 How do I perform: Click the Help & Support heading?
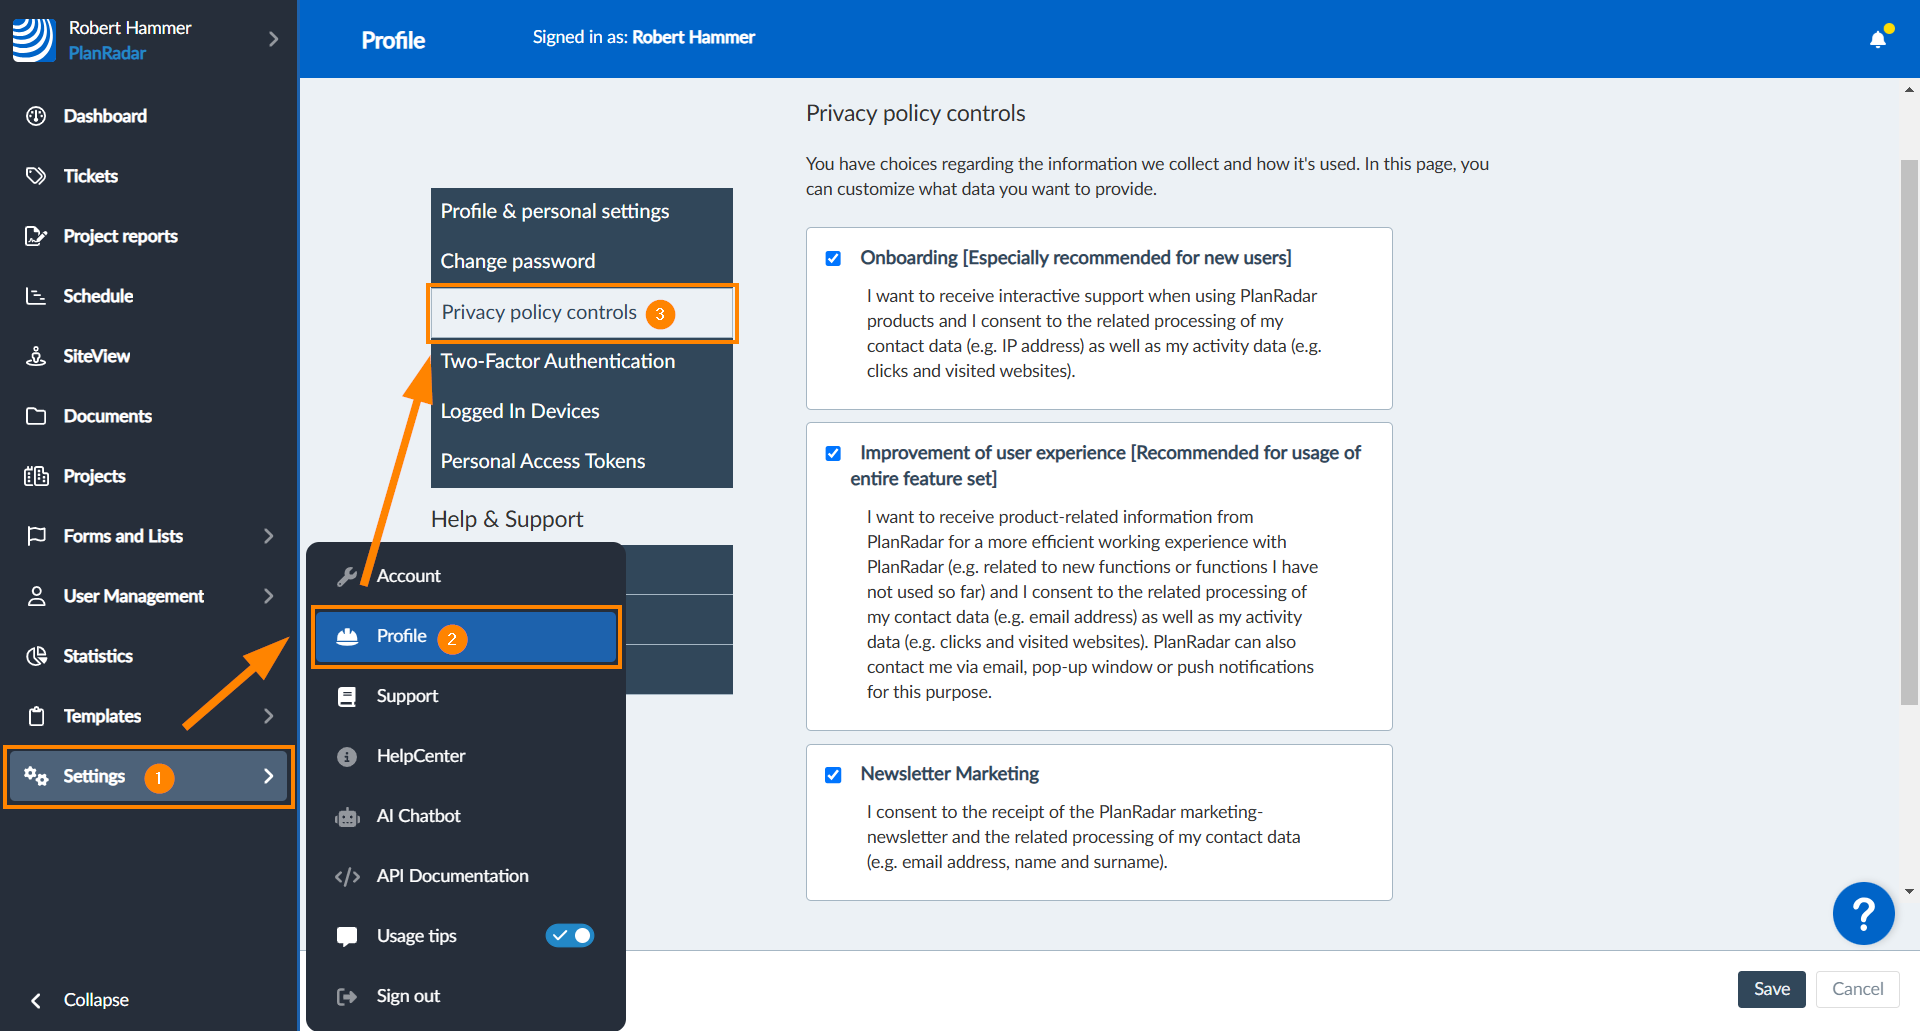click(x=507, y=519)
